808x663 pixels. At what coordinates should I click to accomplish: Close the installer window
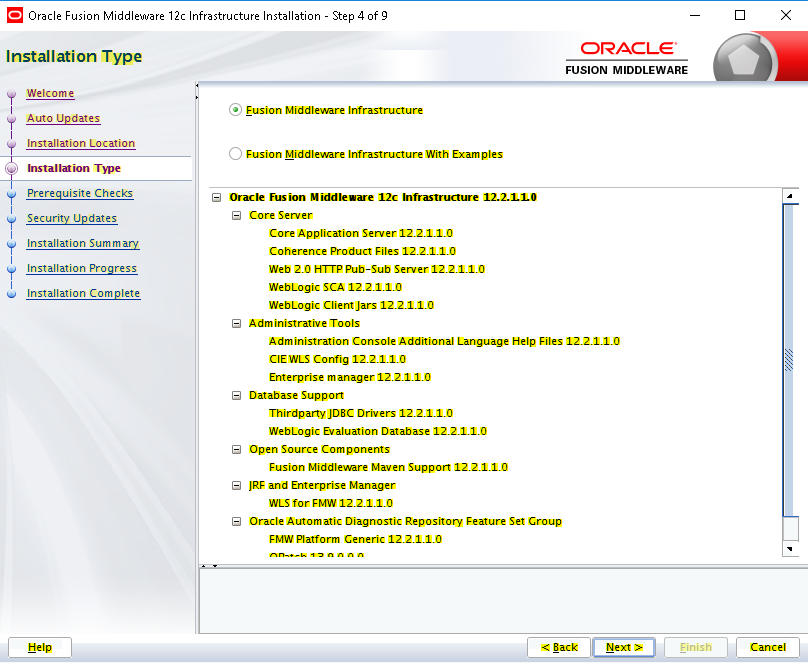pos(786,15)
